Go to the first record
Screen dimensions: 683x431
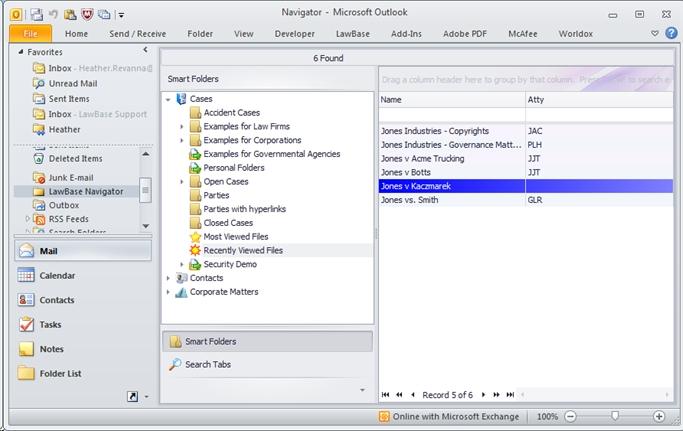[385, 395]
